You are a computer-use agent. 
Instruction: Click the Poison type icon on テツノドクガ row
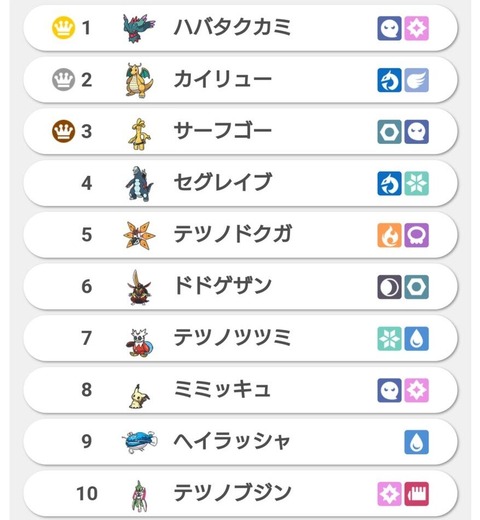click(416, 235)
